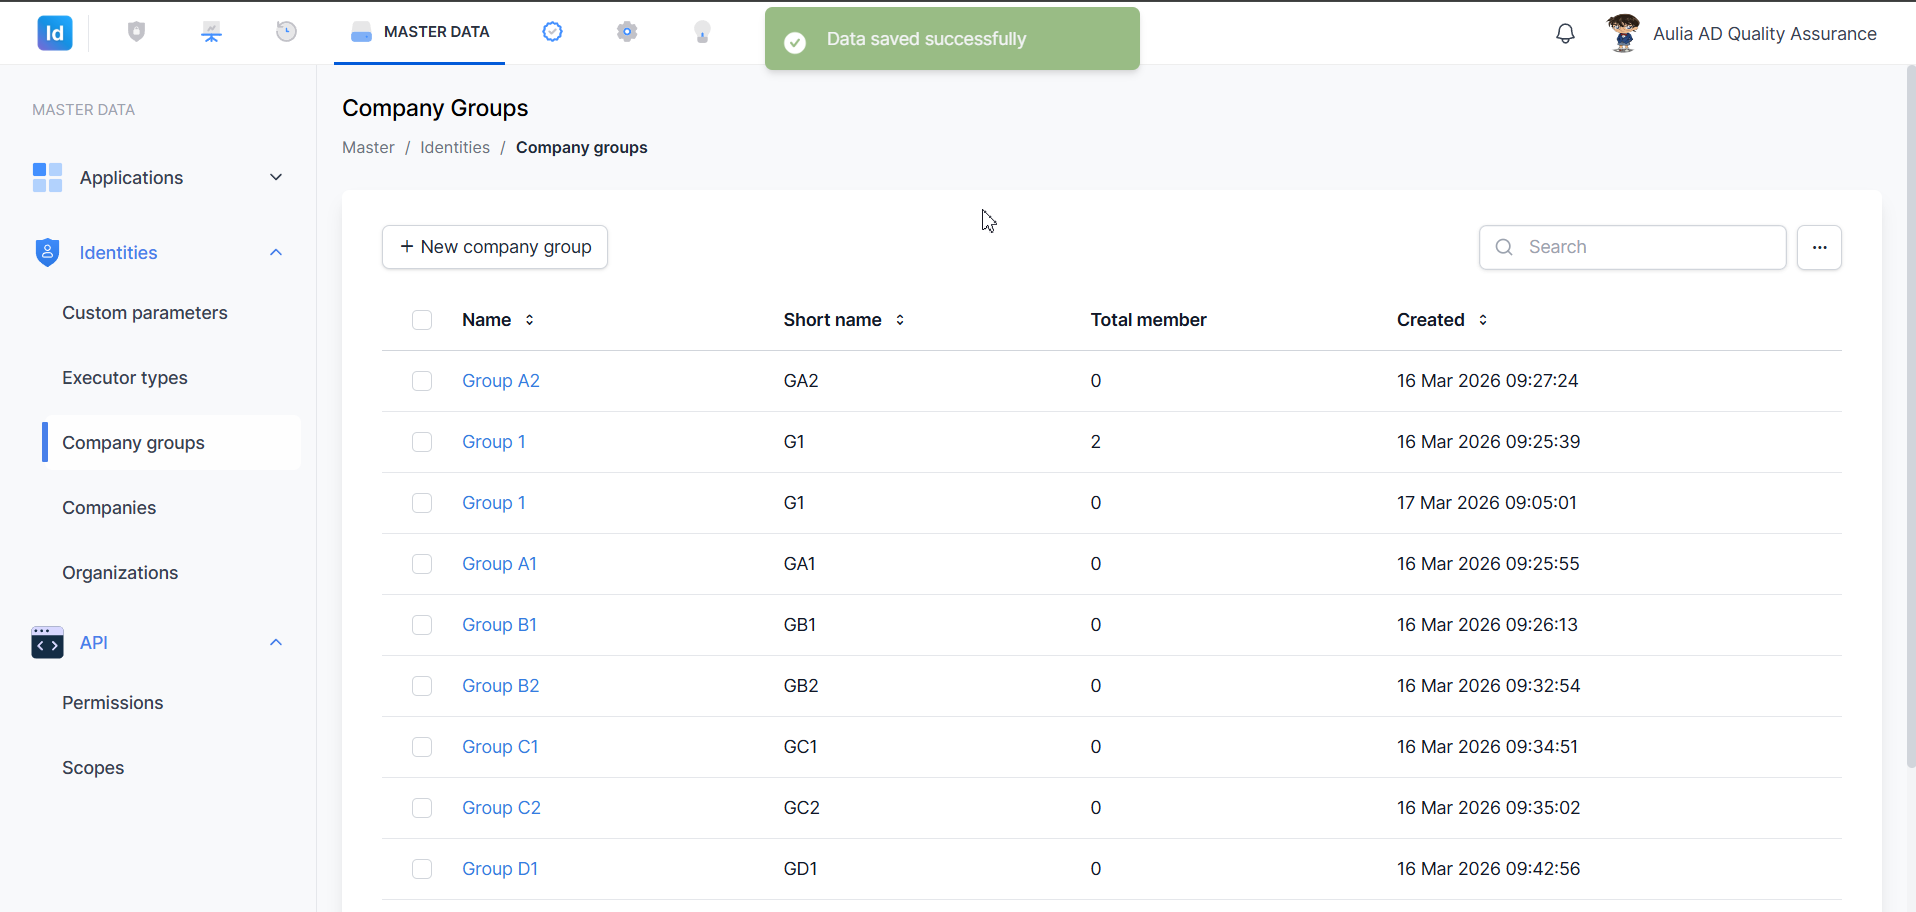Click the Id logo icon

click(55, 33)
